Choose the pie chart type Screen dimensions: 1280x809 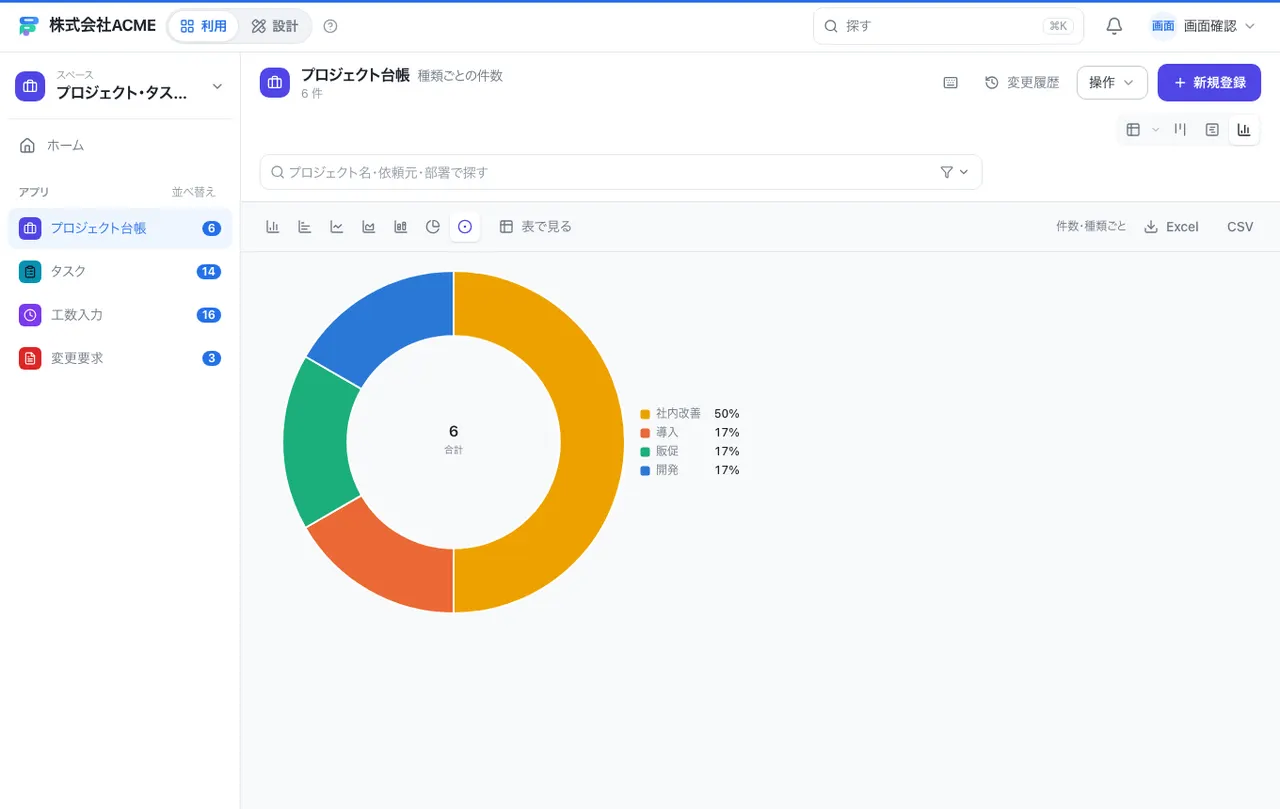(433, 227)
